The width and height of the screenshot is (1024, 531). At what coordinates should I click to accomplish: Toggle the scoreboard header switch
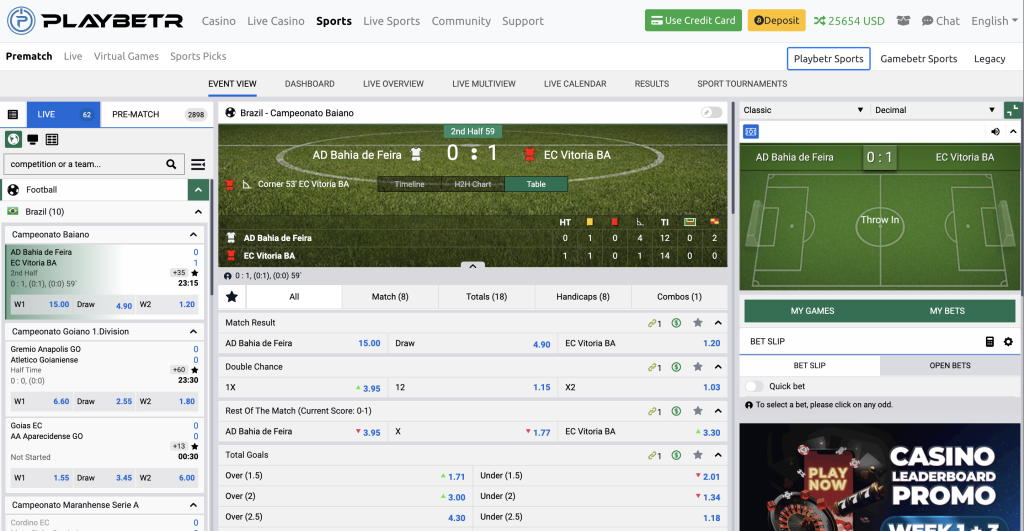click(711, 112)
